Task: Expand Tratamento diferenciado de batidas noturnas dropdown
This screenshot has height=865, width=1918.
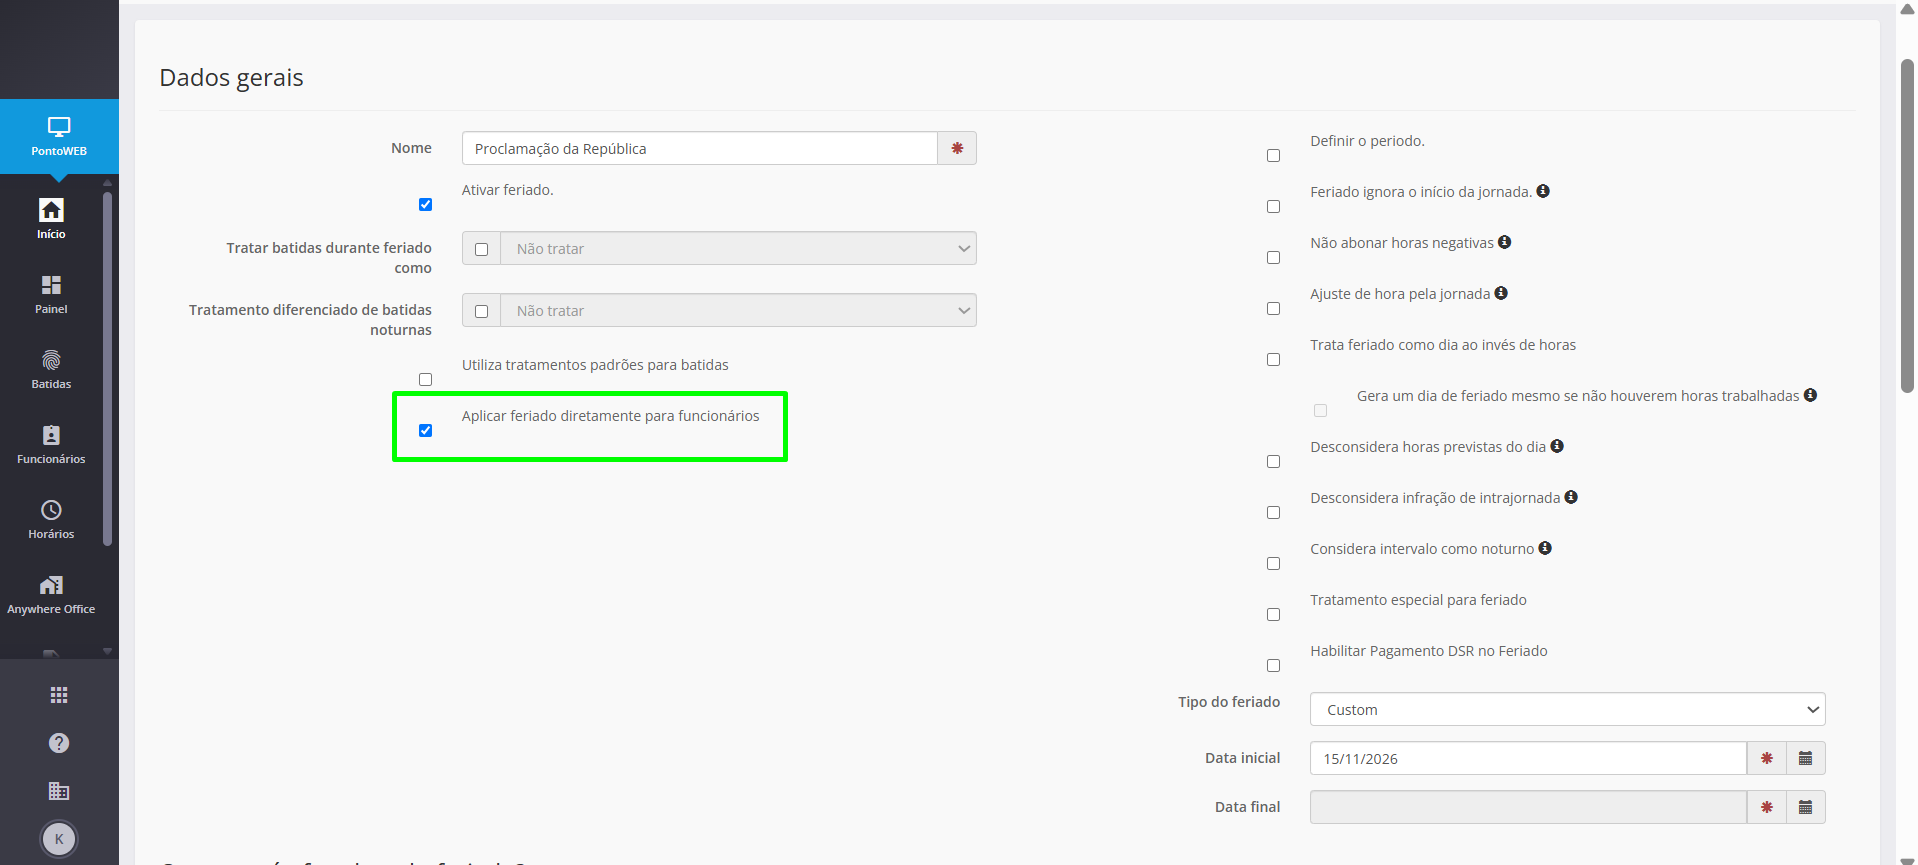Action: [738, 310]
